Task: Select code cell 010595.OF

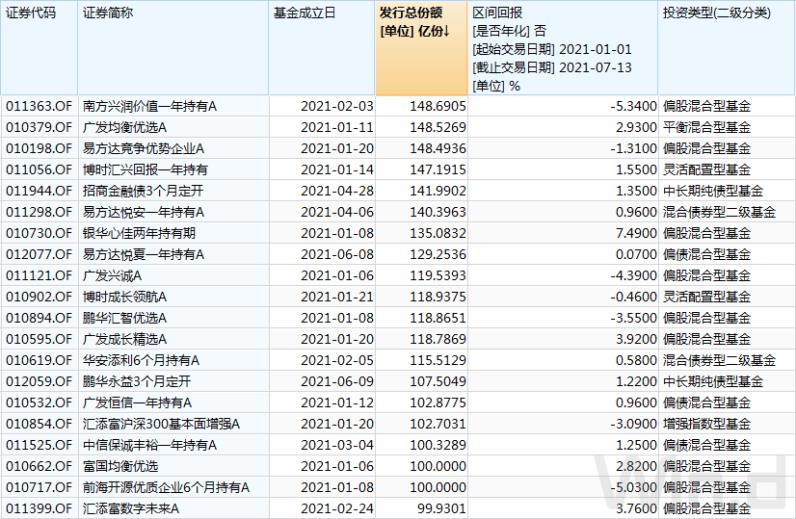Action: point(39,339)
